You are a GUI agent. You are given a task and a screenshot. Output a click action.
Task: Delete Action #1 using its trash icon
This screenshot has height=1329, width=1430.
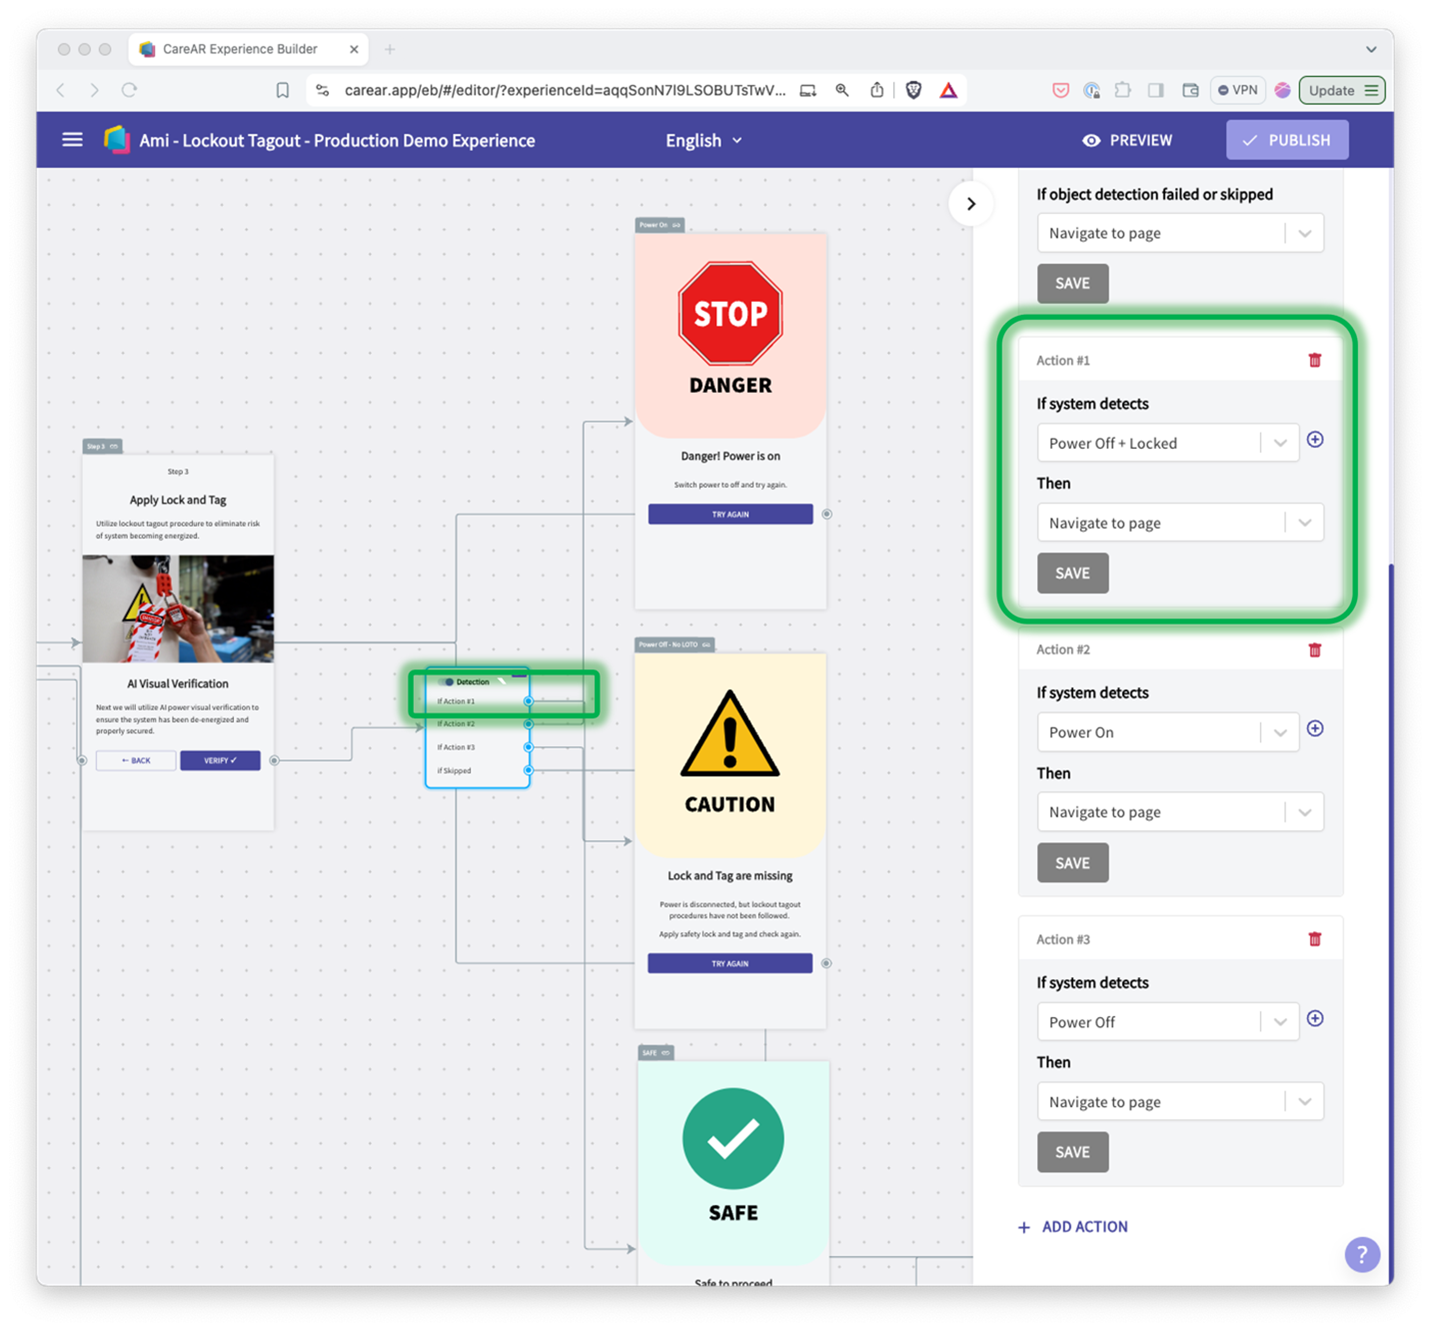pos(1315,359)
